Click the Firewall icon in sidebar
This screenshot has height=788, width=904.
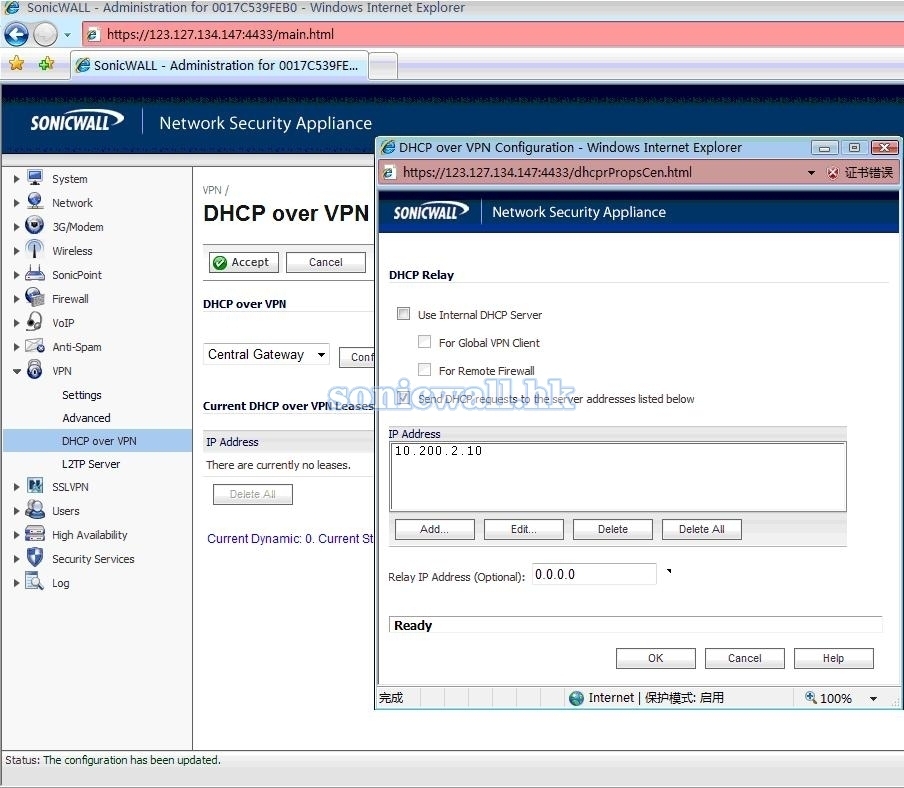(35, 298)
